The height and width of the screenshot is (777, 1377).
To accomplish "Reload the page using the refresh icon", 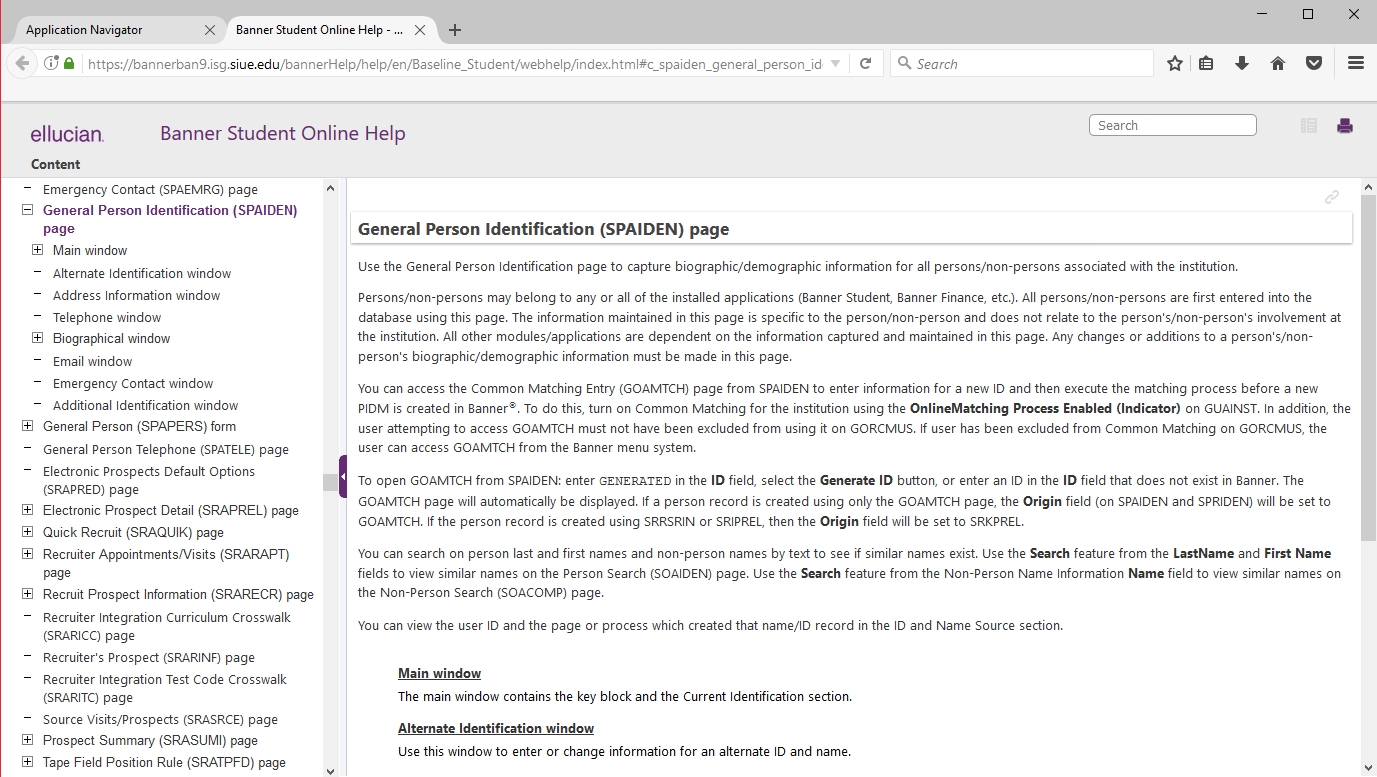I will click(x=865, y=64).
